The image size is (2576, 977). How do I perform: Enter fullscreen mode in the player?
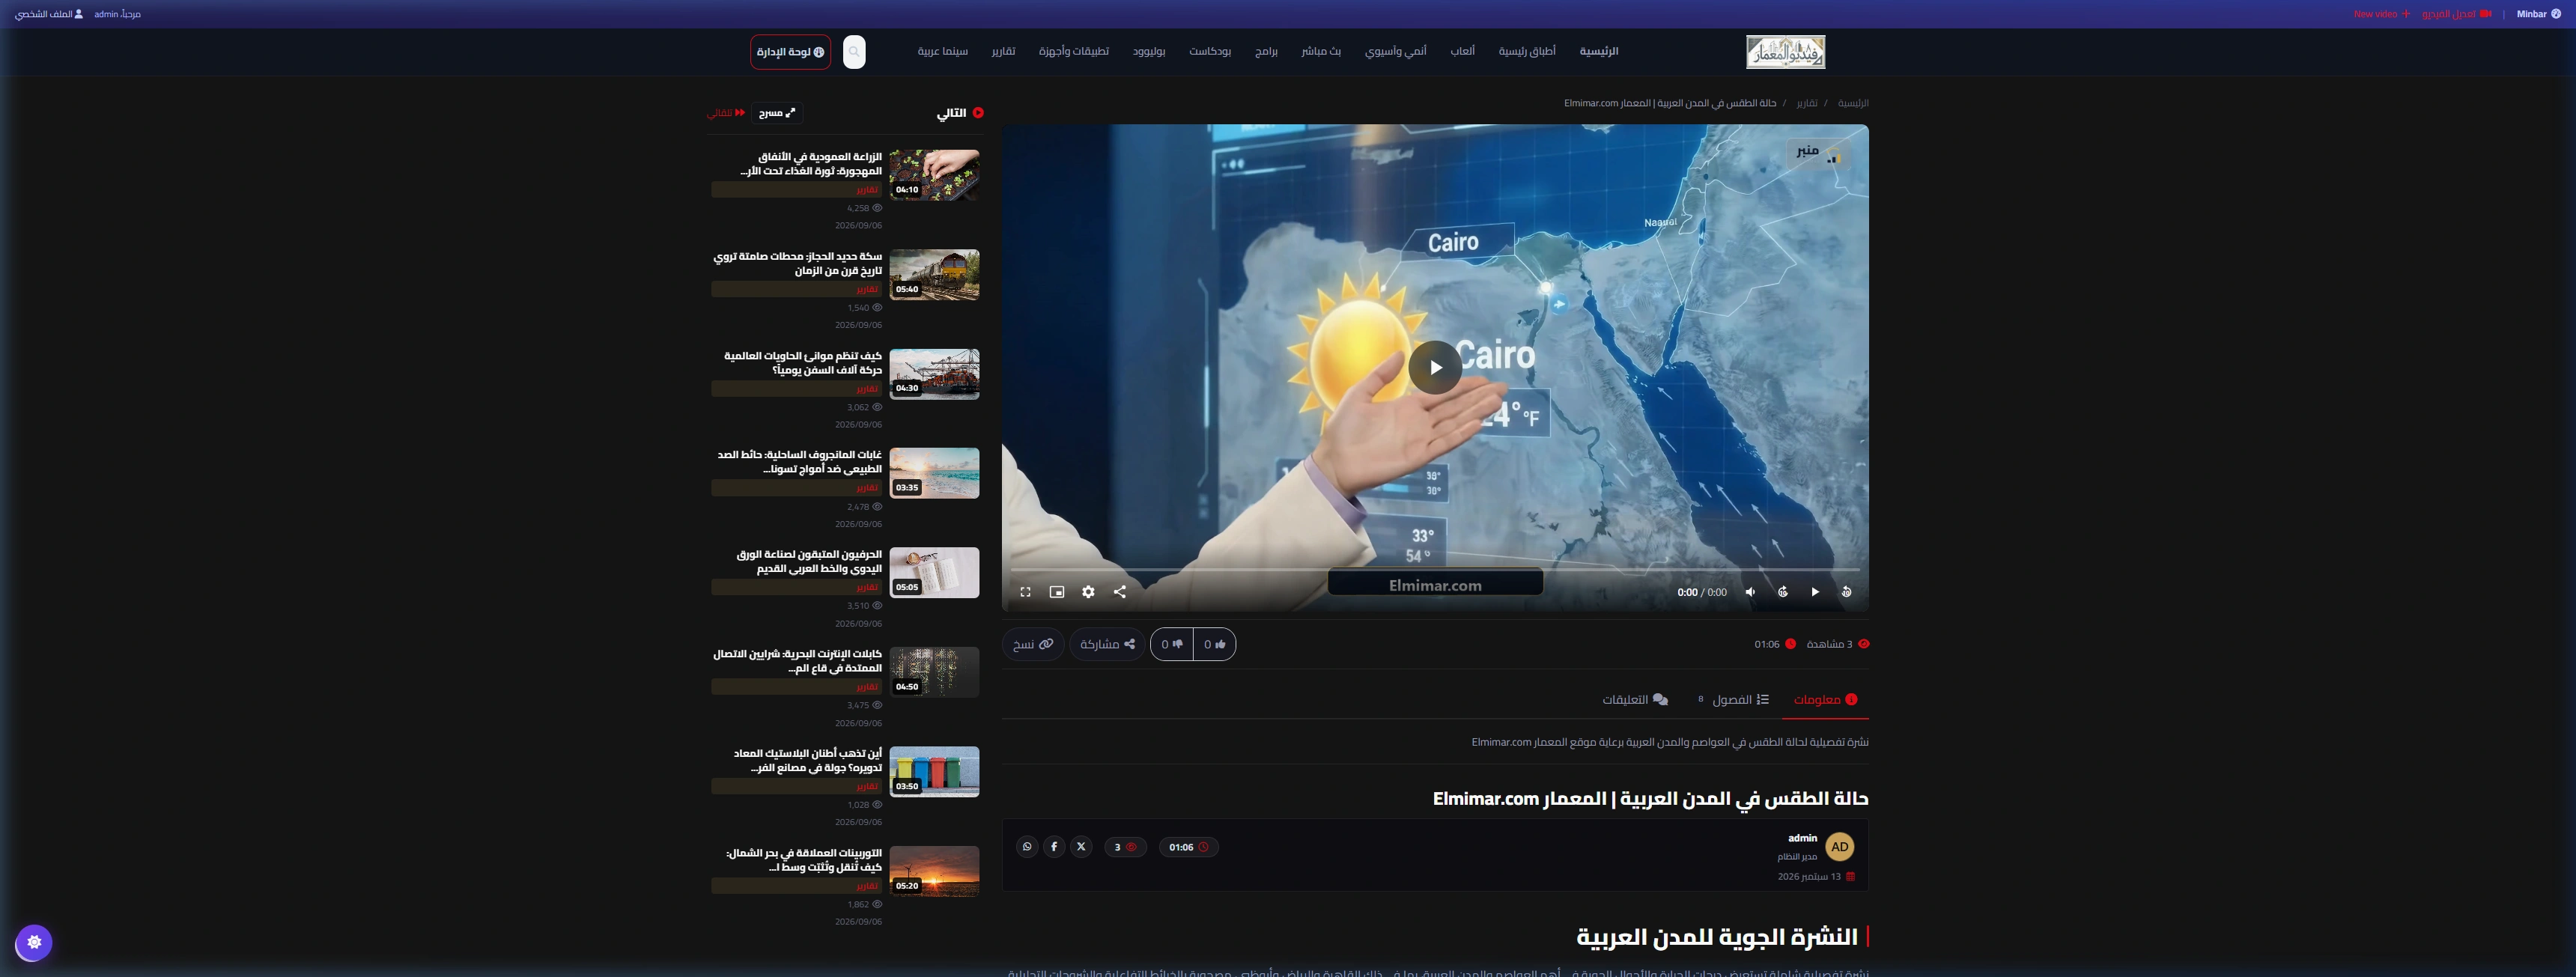[x=1025, y=592]
